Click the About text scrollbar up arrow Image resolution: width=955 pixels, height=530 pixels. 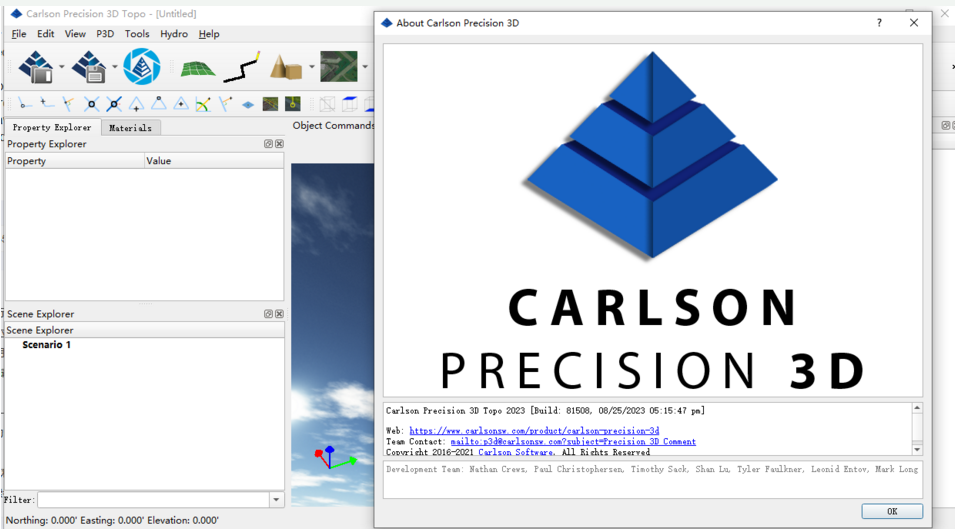[x=917, y=408]
